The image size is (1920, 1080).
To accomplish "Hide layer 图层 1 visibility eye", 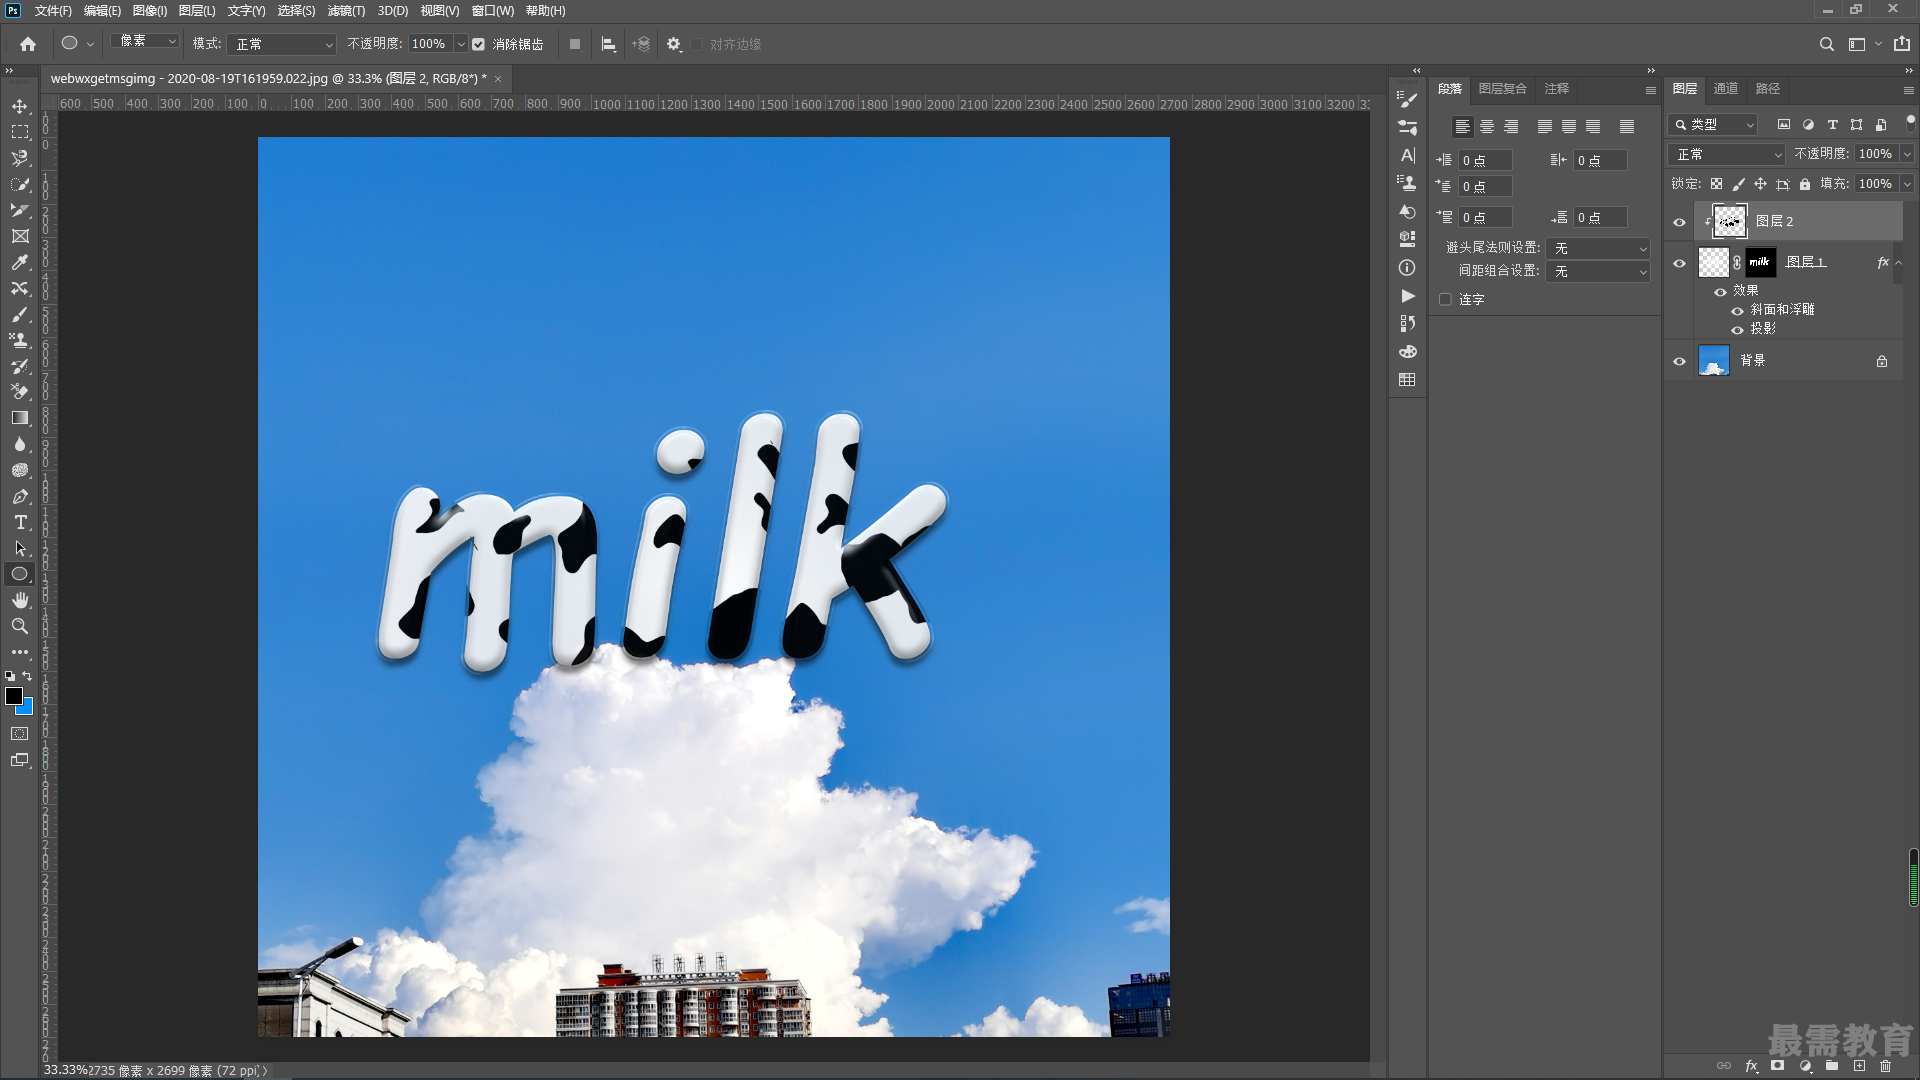I will [1679, 264].
